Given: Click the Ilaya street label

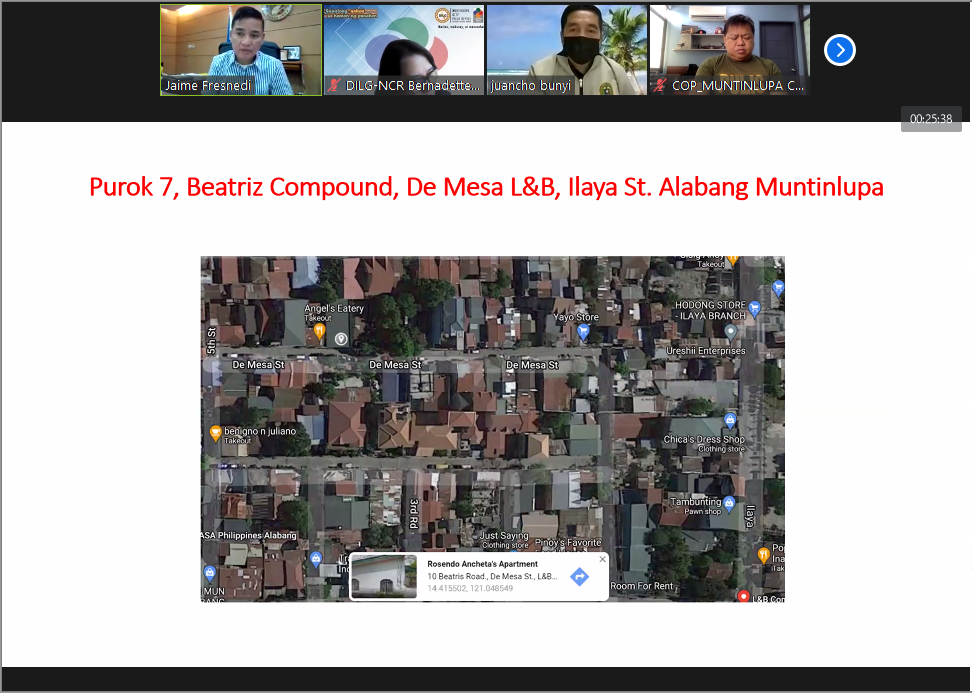Looking at the screenshot, I should pyautogui.click(x=751, y=516).
